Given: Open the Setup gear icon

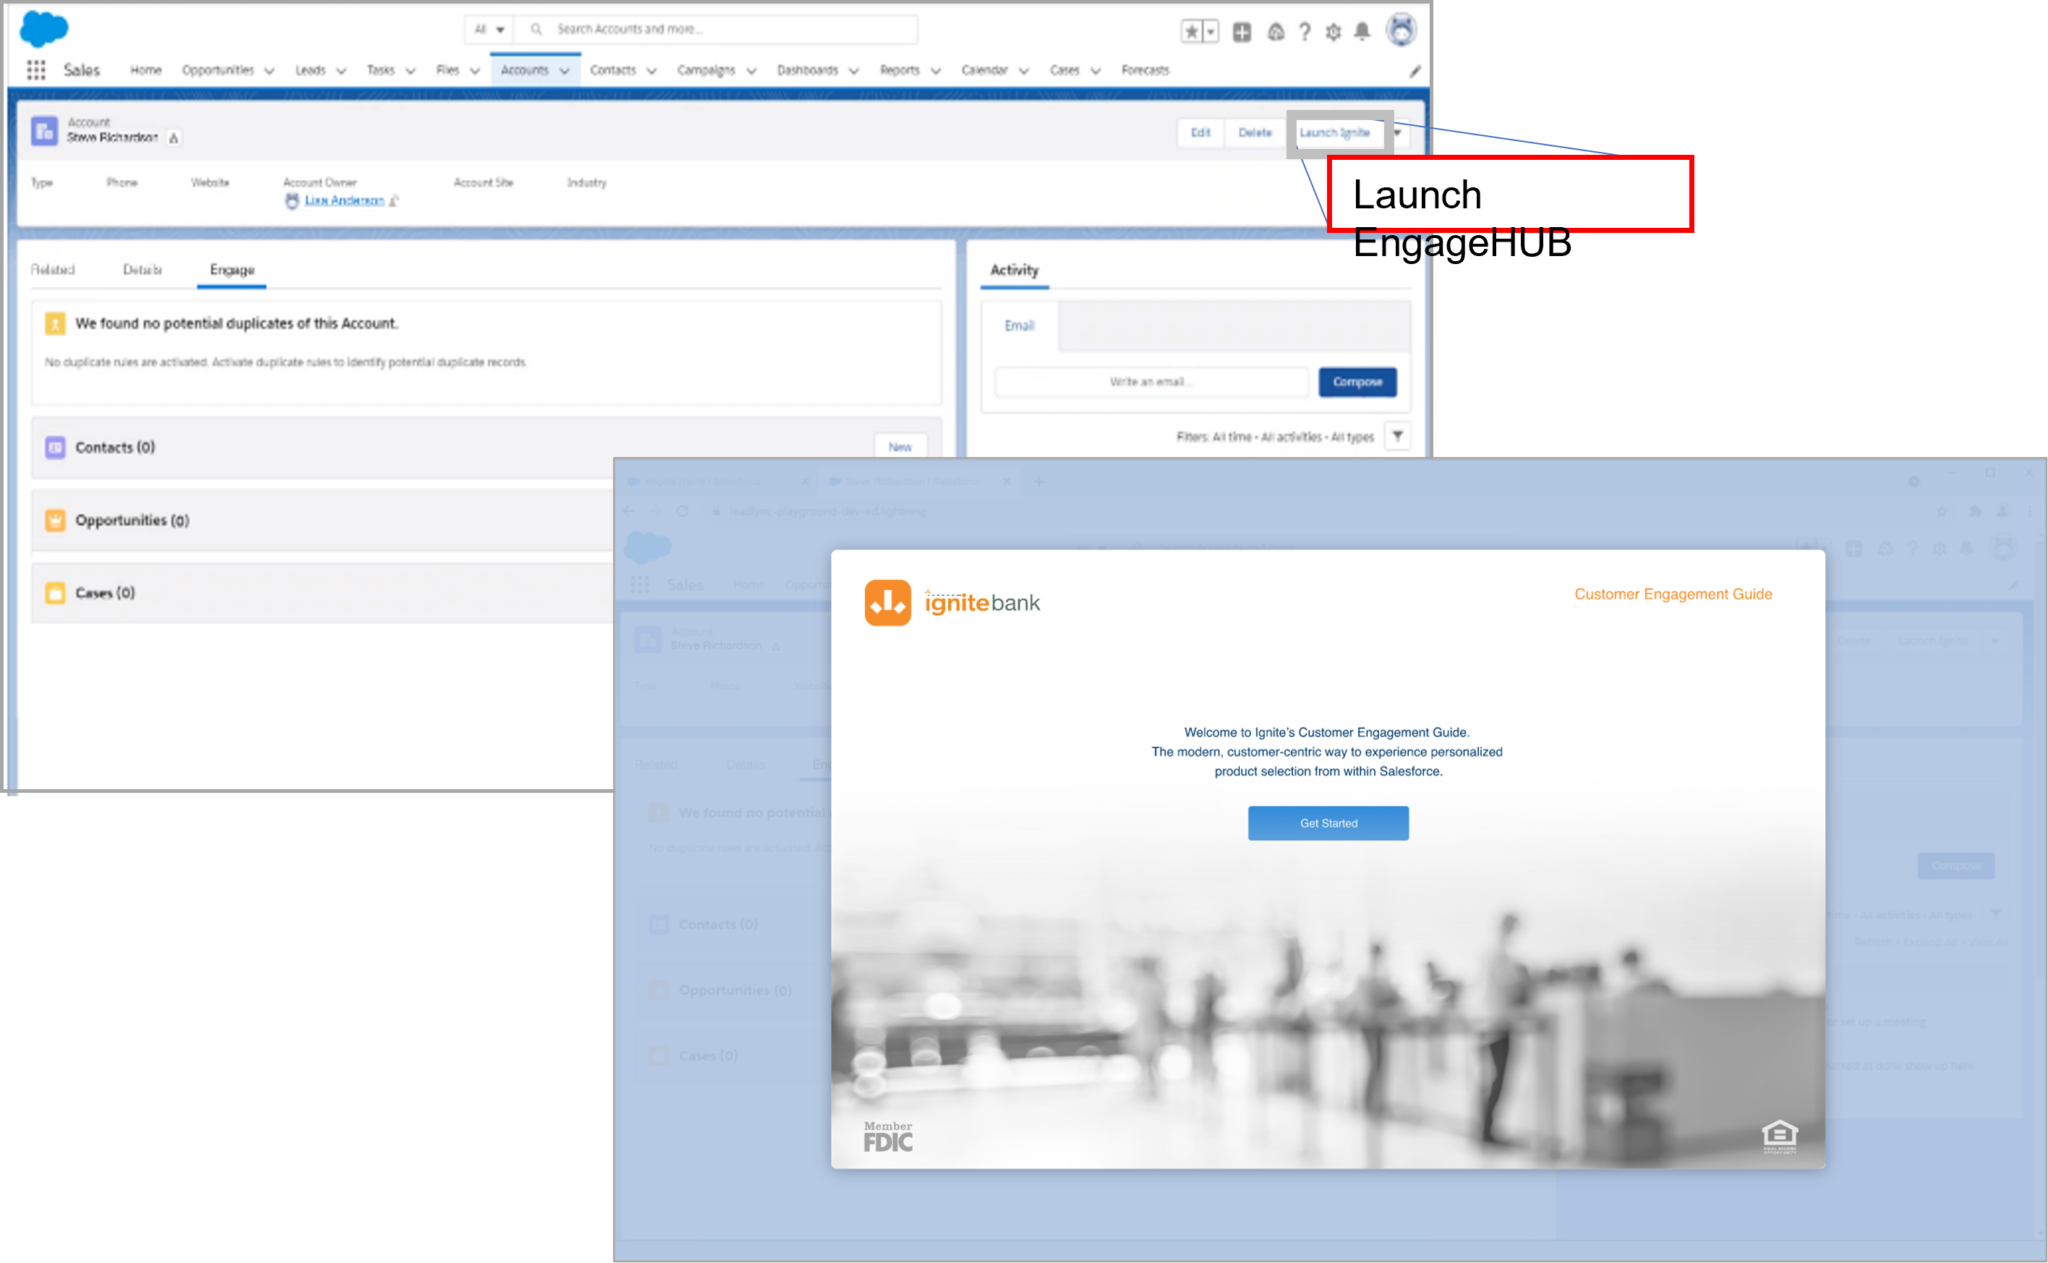Looking at the screenshot, I should click(1333, 31).
